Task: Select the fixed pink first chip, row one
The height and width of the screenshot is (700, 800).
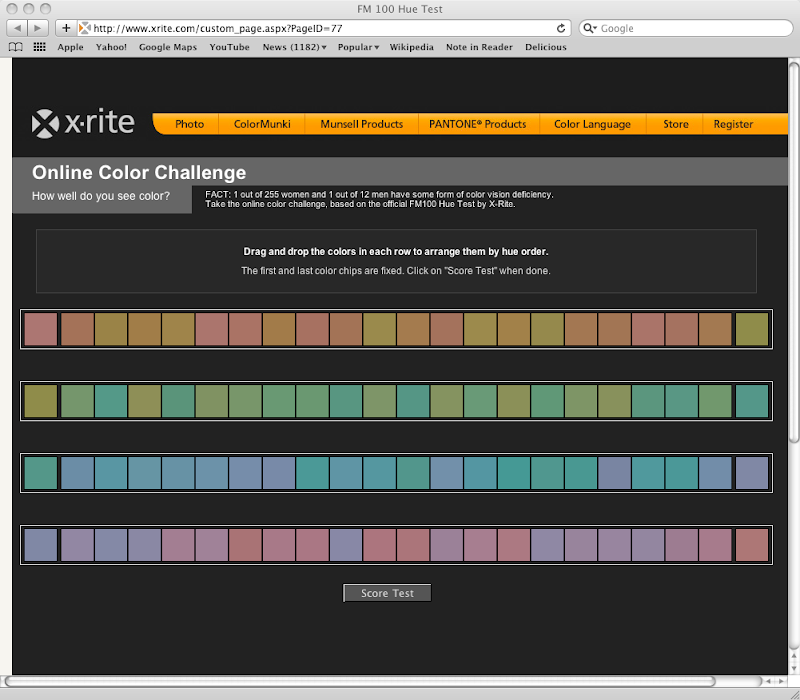Action: [41, 329]
